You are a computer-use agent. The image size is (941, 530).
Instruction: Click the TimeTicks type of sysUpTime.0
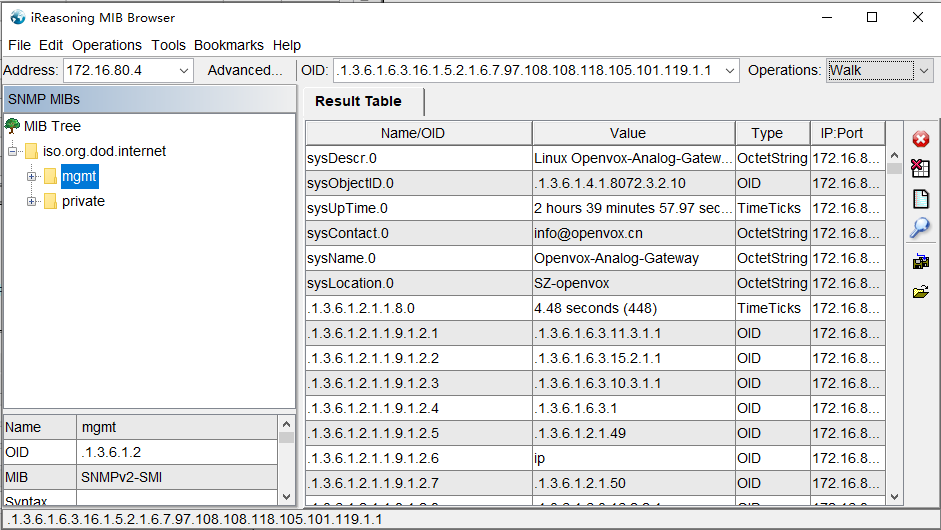pyautogui.click(x=773, y=208)
